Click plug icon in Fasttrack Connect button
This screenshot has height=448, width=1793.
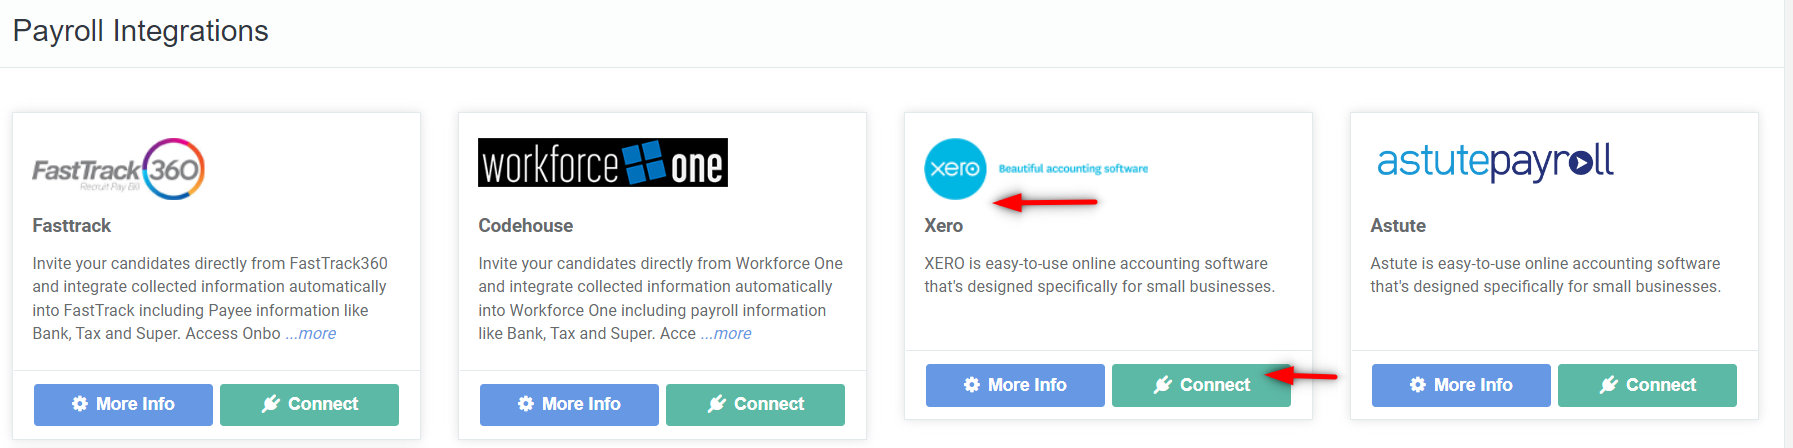coord(270,404)
